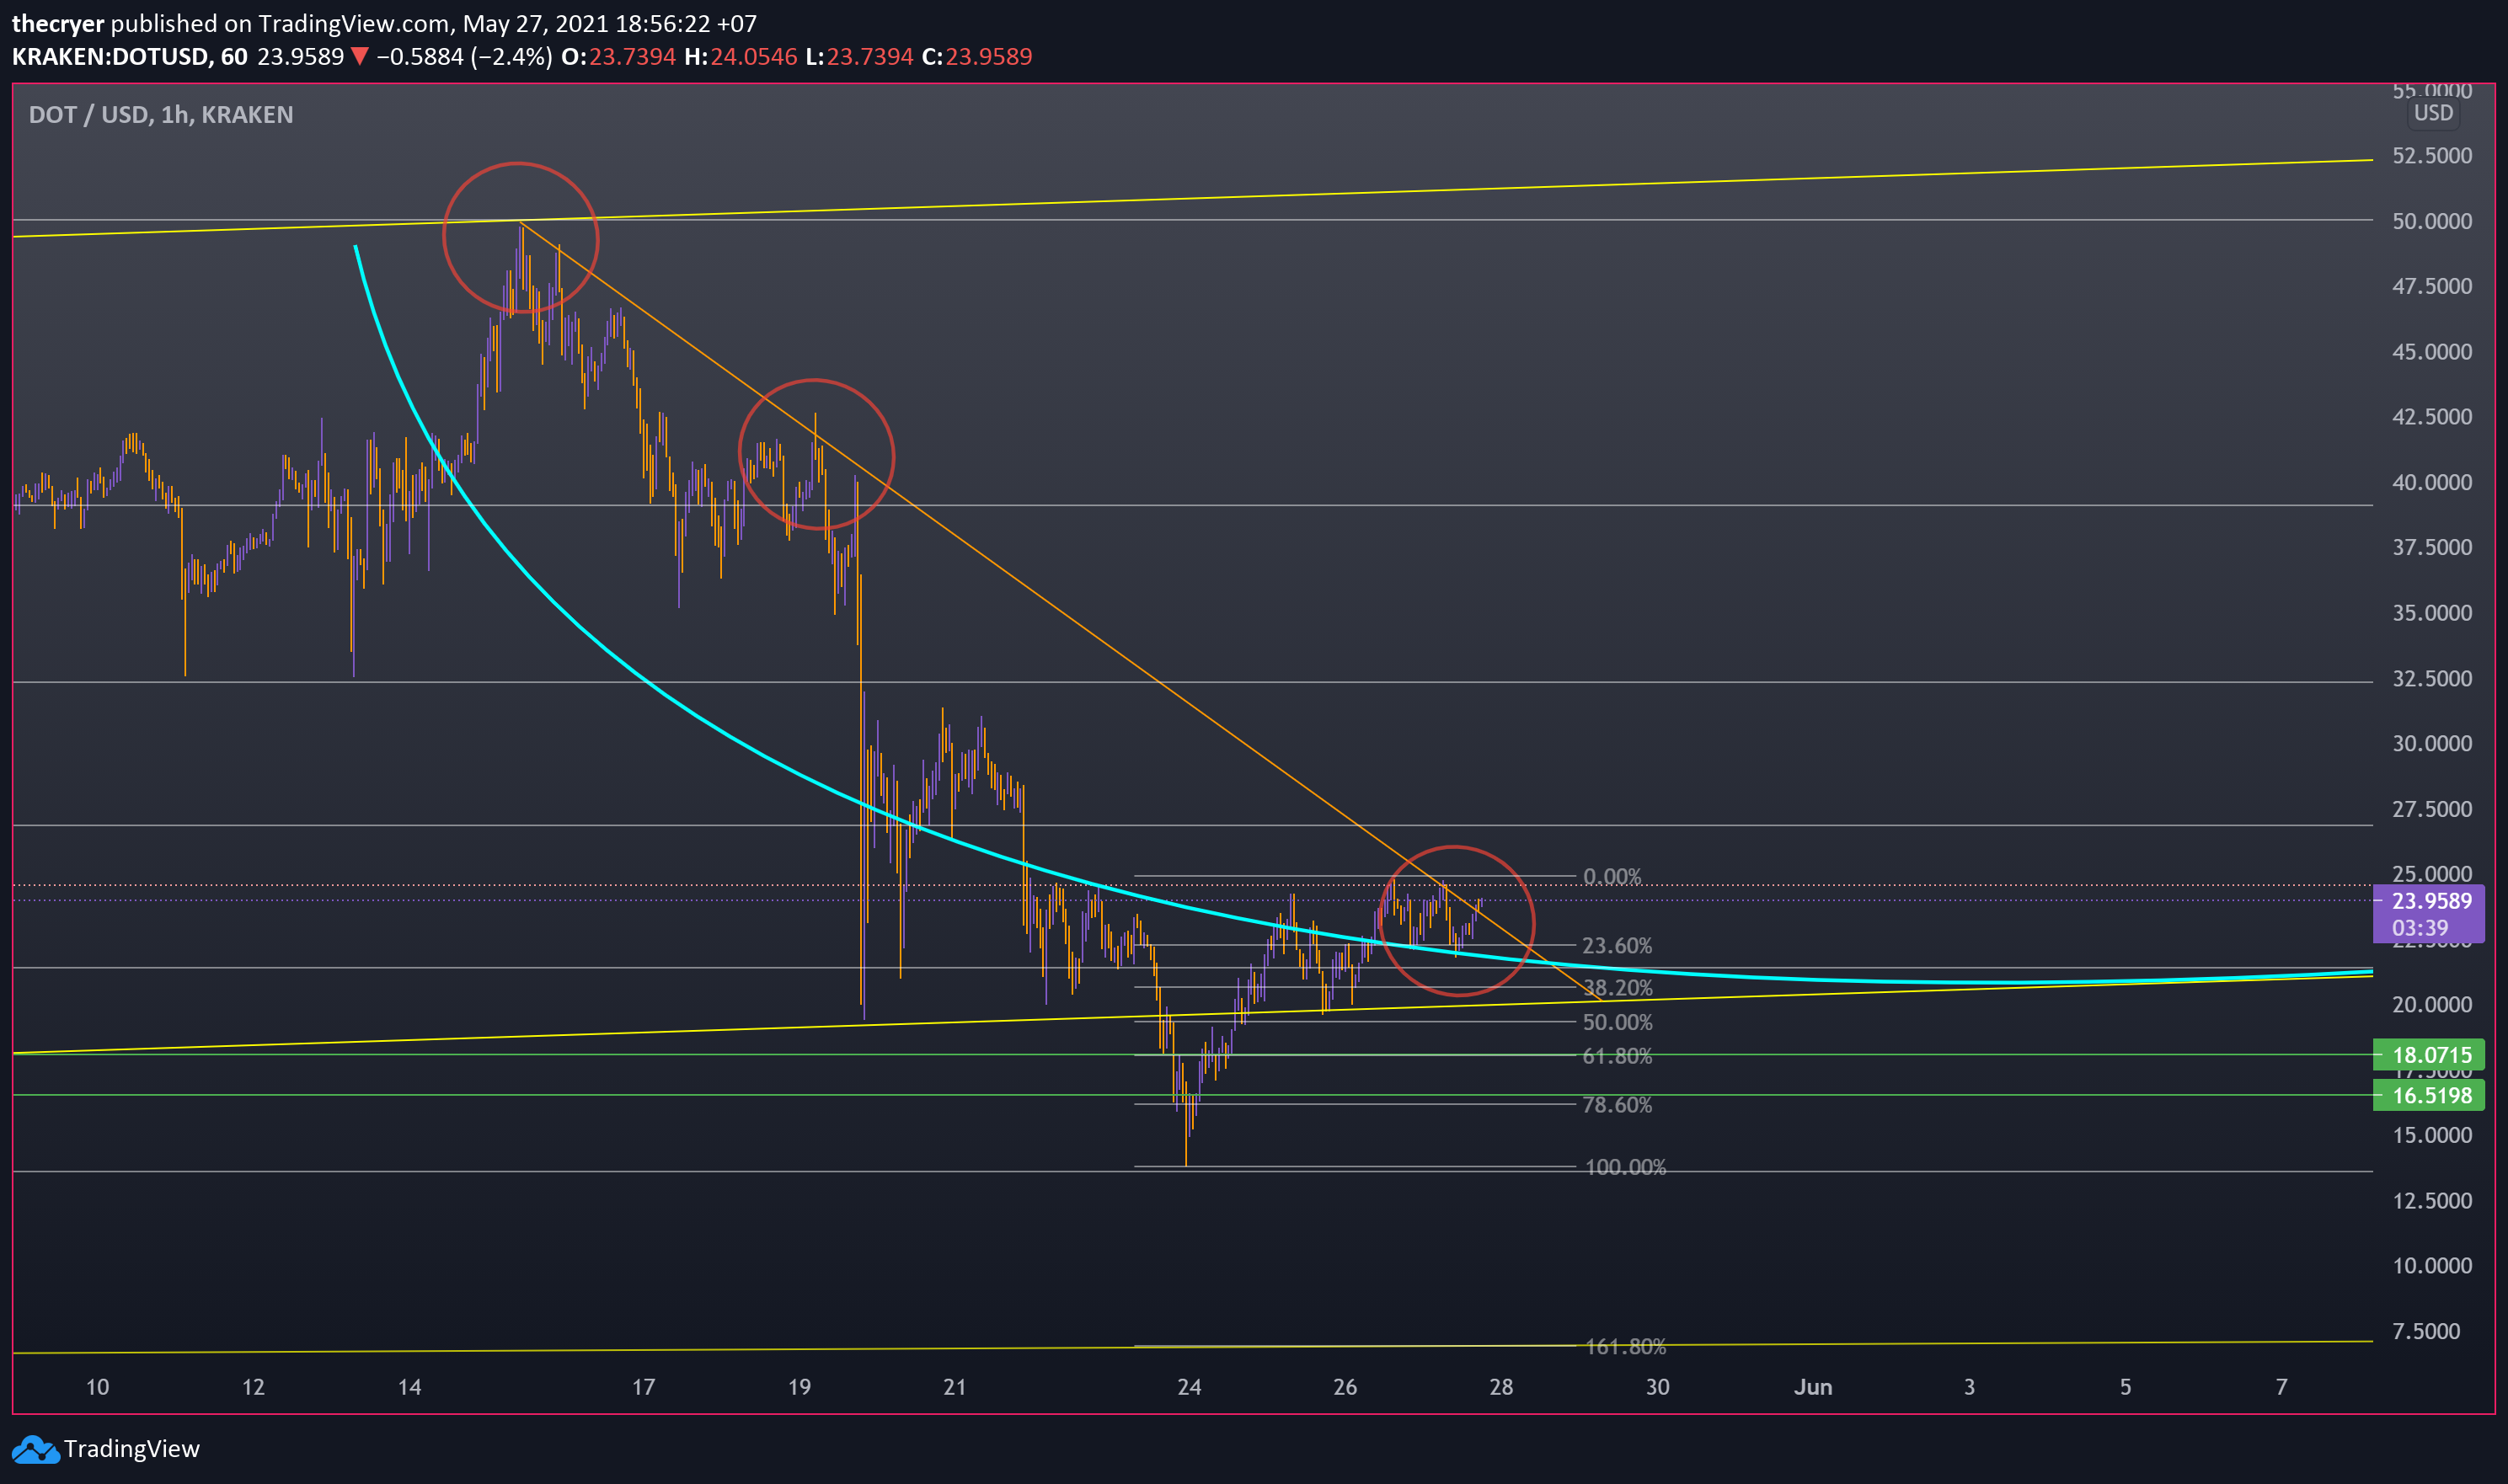Click the 37.5000 price axis label
Viewport: 2508px width, 1484px height.
pos(2432,547)
